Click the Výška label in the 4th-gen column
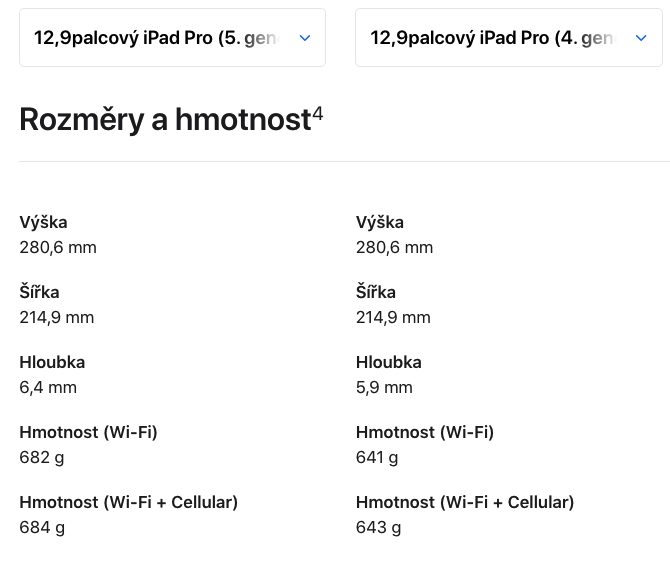 (380, 222)
